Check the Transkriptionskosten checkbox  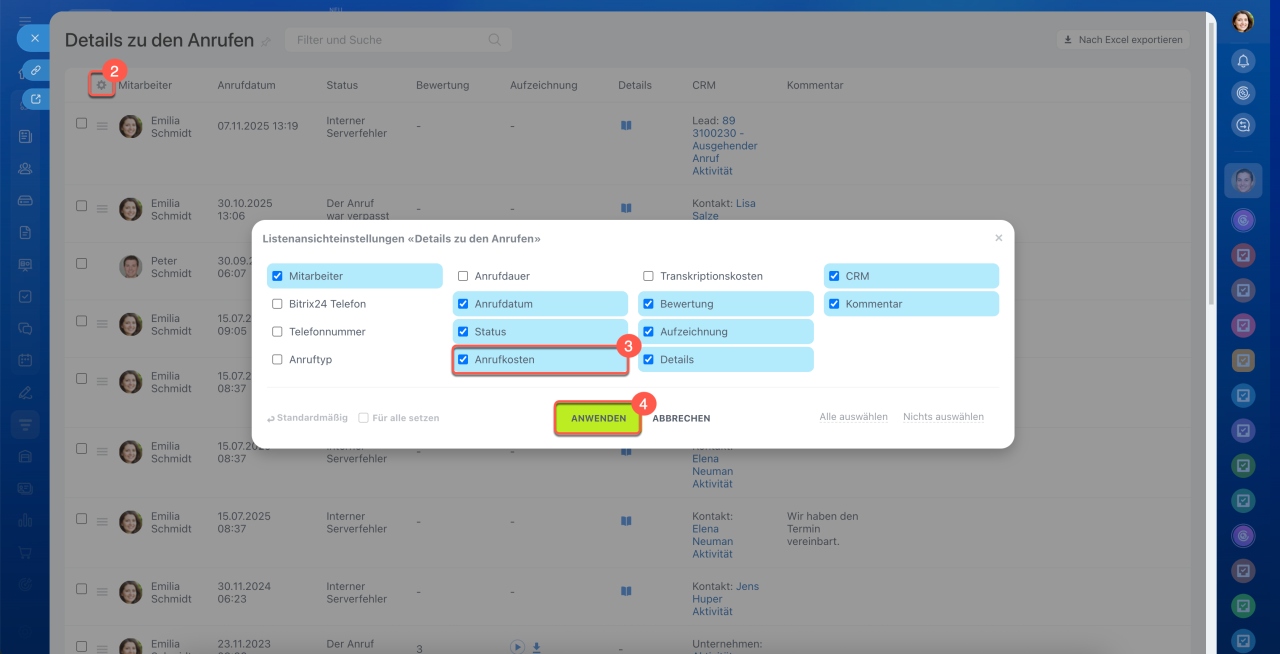tap(649, 276)
